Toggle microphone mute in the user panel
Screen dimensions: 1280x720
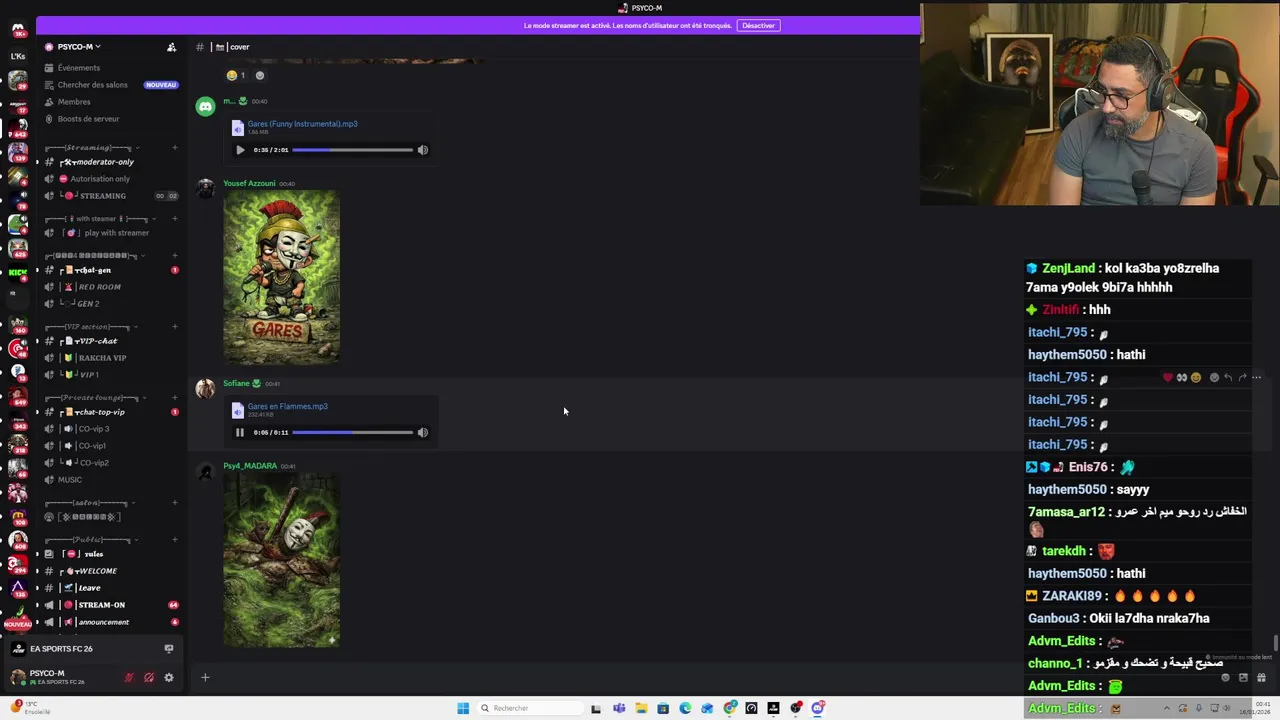[x=129, y=677]
